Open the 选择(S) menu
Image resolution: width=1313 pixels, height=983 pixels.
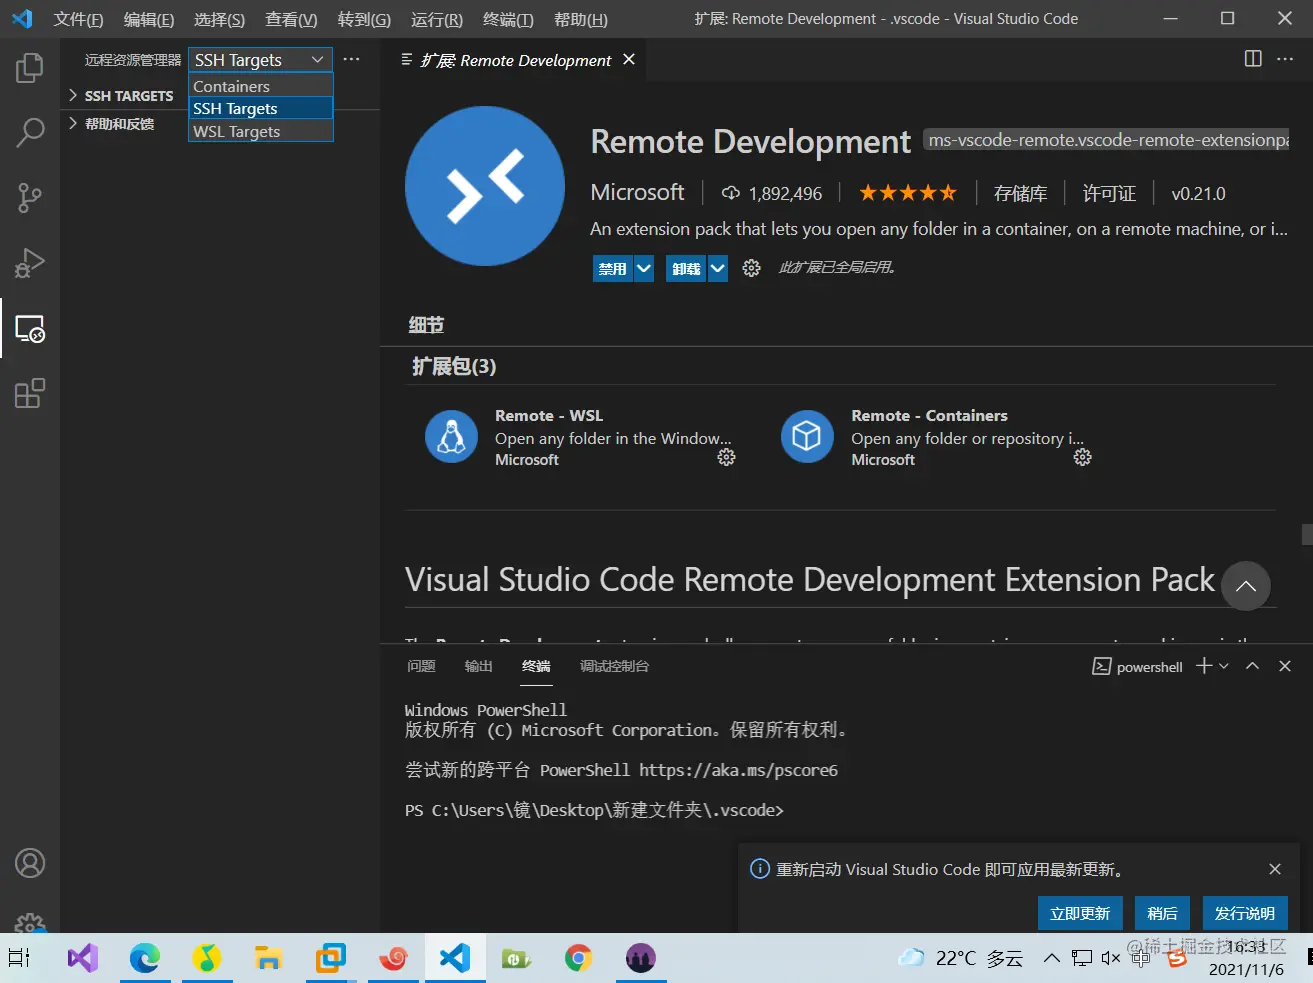pos(219,19)
